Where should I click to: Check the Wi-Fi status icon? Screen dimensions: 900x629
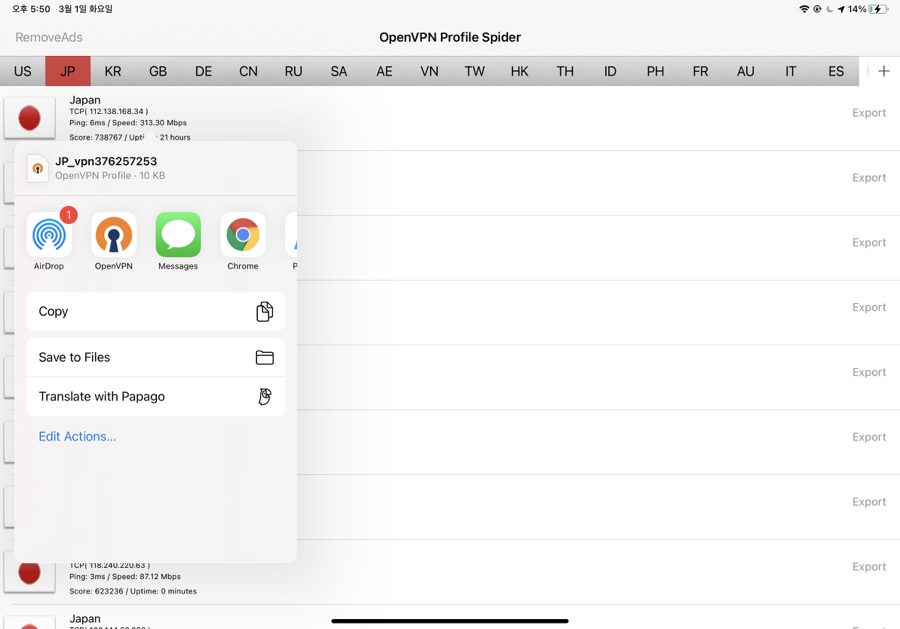804,9
